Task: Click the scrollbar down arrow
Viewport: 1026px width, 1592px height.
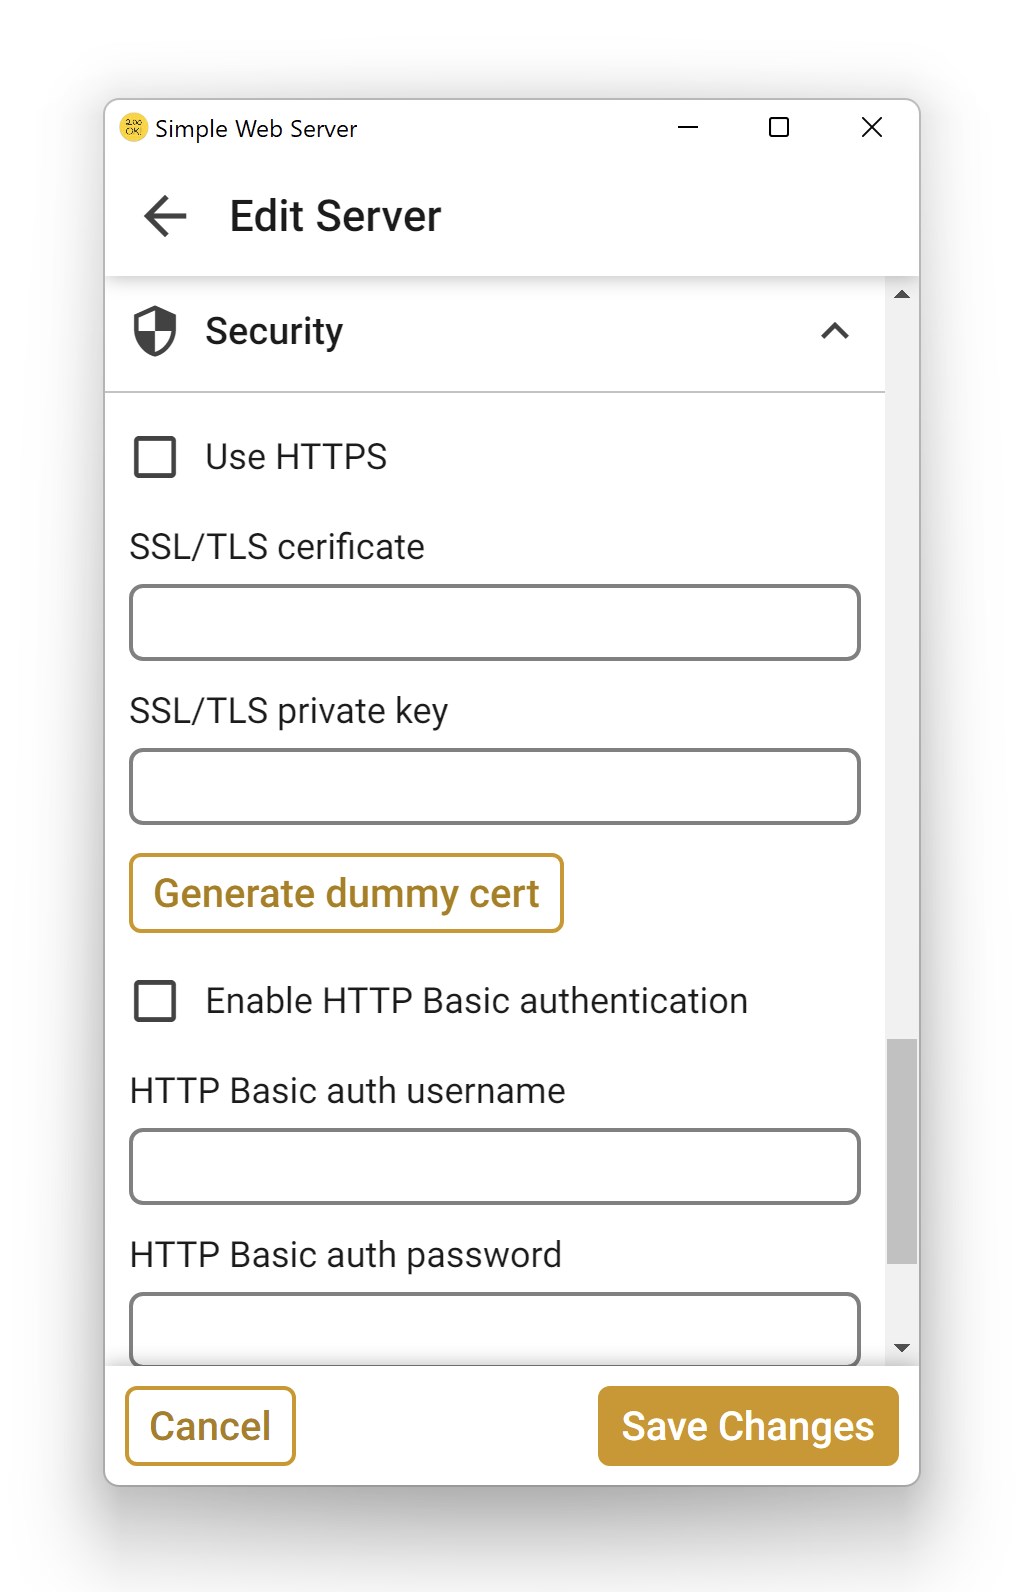Action: click(902, 1348)
